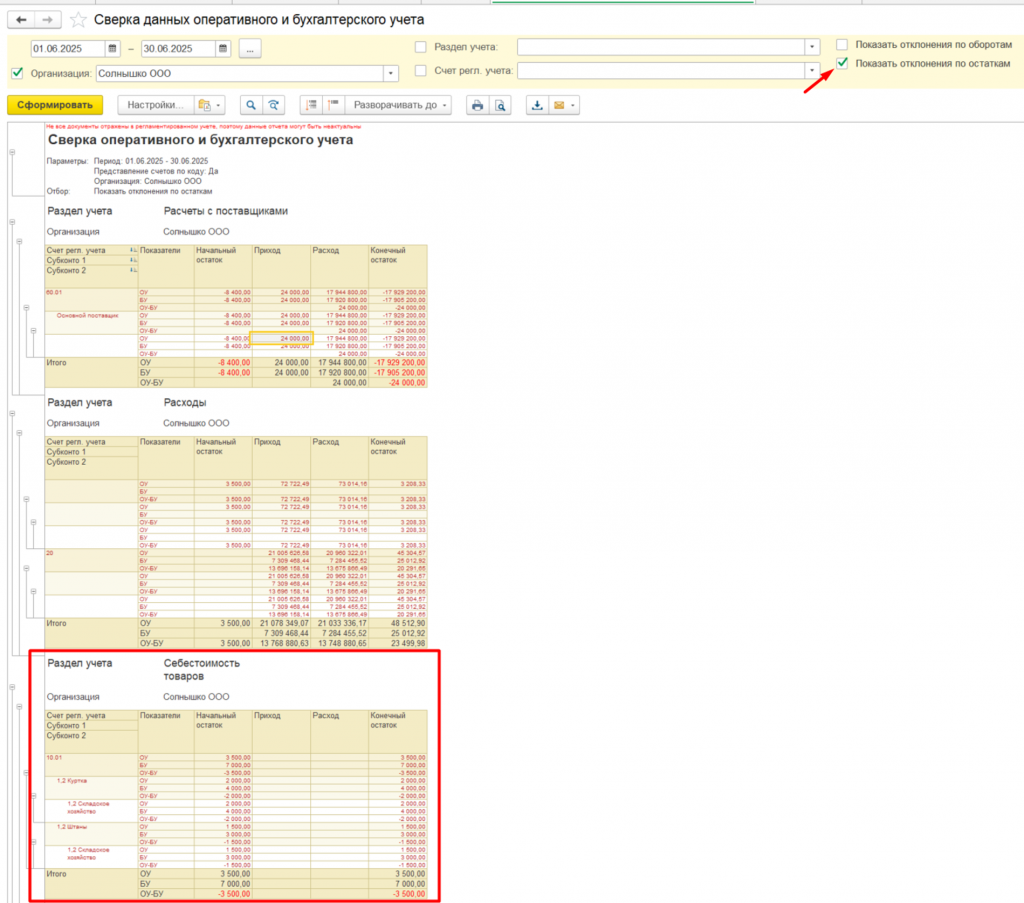This screenshot has height=903, width=1024.
Task: Click the back navigation arrow
Action: [x=22, y=20]
